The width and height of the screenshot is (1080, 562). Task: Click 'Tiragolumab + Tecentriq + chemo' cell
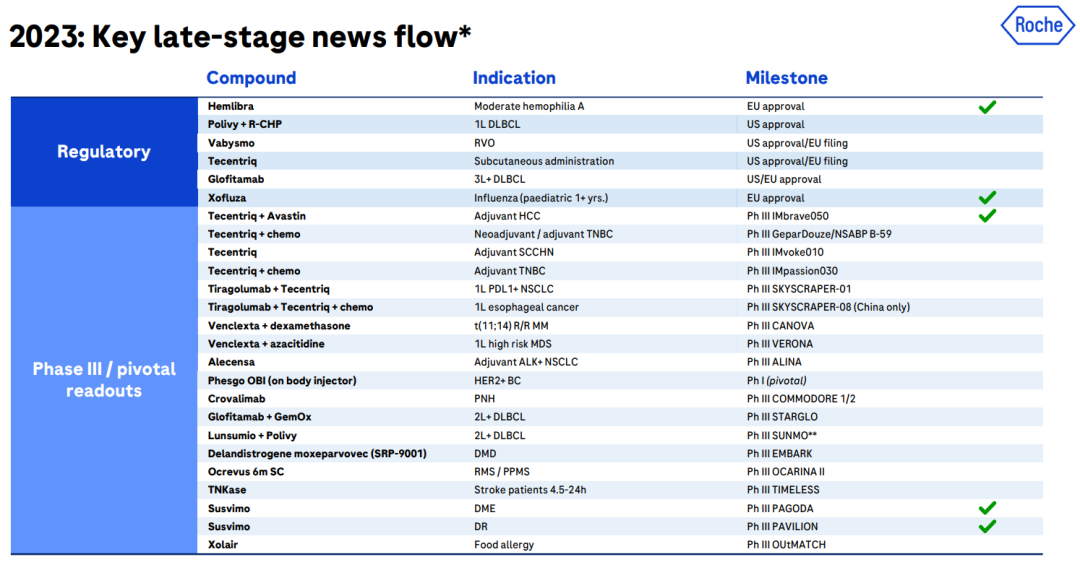[x=290, y=307]
